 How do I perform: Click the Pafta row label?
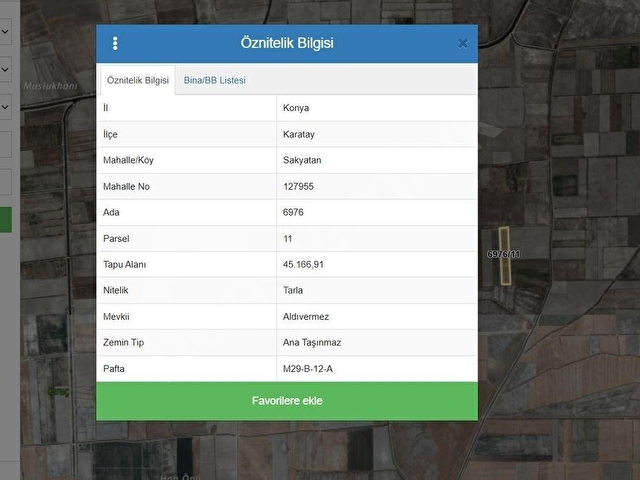coord(114,369)
